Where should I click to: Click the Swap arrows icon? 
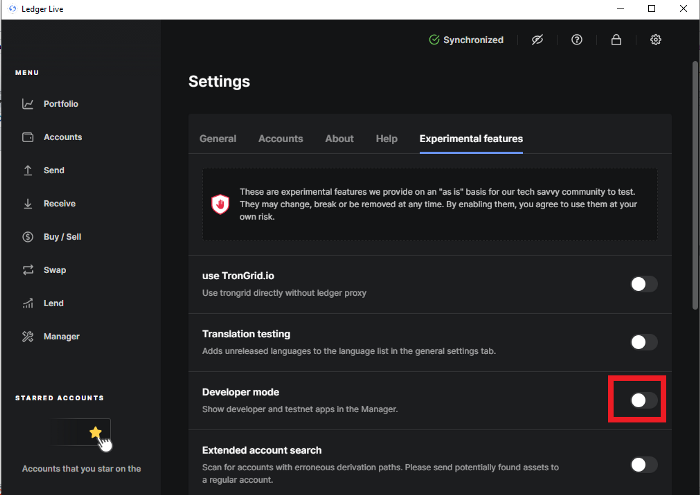(28, 270)
